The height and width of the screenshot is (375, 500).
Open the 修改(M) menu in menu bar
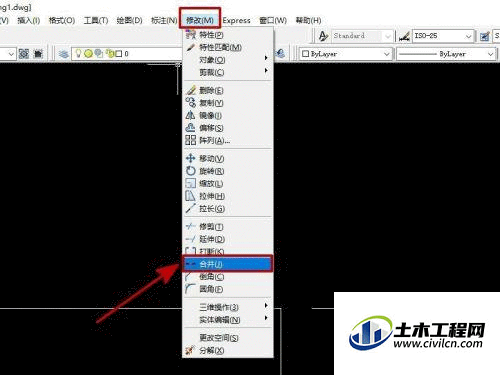click(x=200, y=20)
